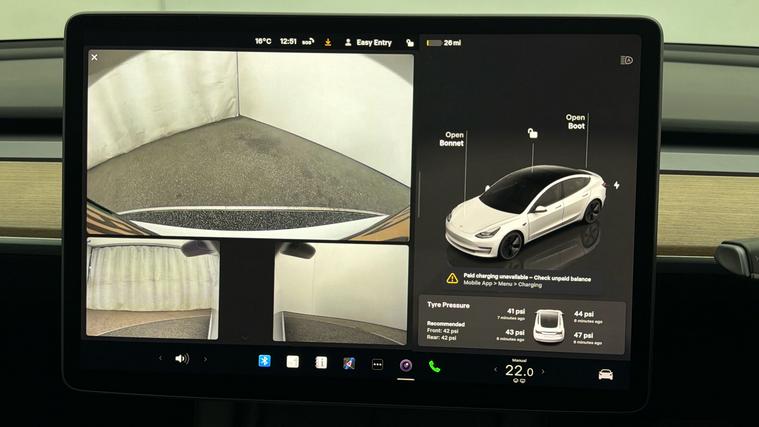Open the all apps three-dots launcher

pyautogui.click(x=377, y=364)
